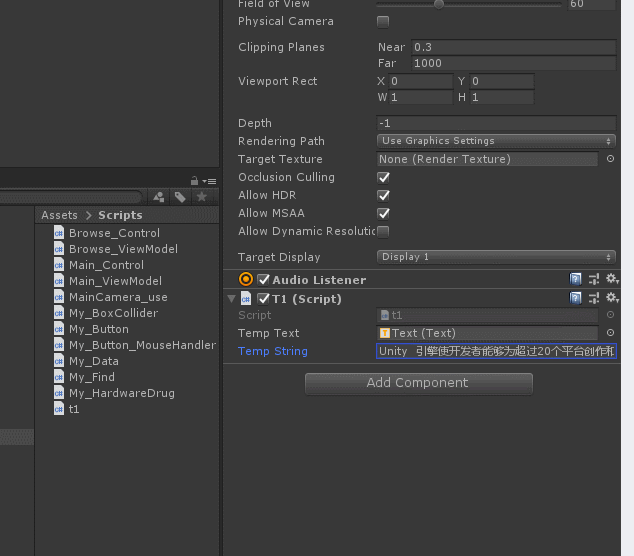Screen dimensions: 634x556
Task: Click the Depth value field
Action: [x=497, y=123]
